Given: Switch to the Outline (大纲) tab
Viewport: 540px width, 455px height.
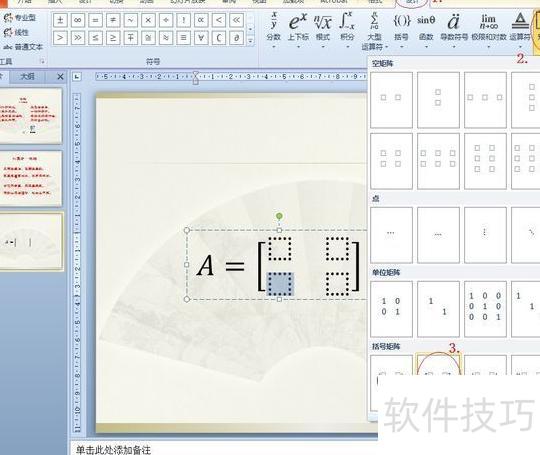Looking at the screenshot, I should point(27,76).
